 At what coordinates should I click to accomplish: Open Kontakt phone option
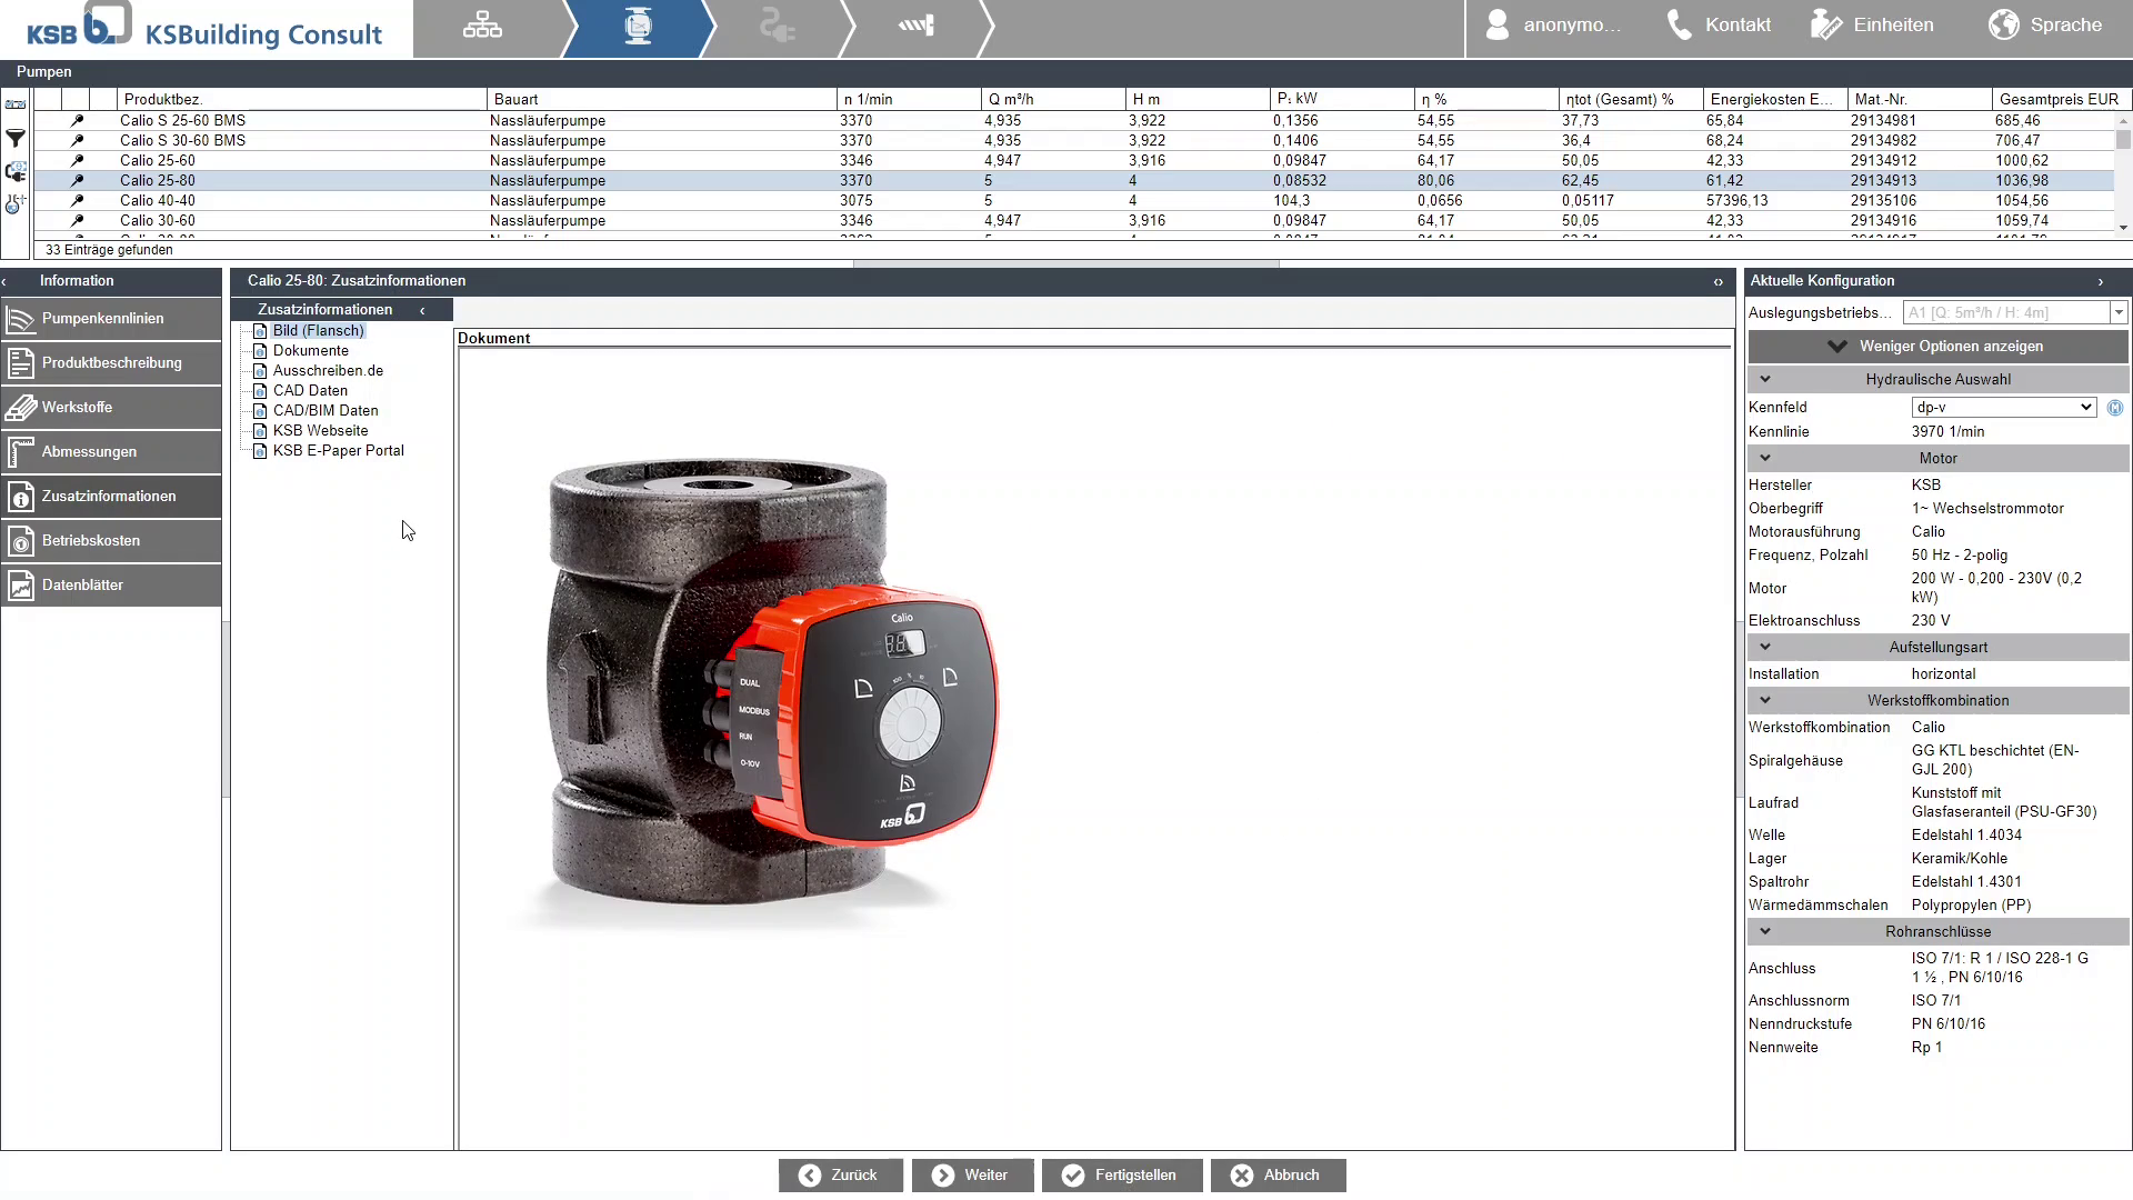1719,25
